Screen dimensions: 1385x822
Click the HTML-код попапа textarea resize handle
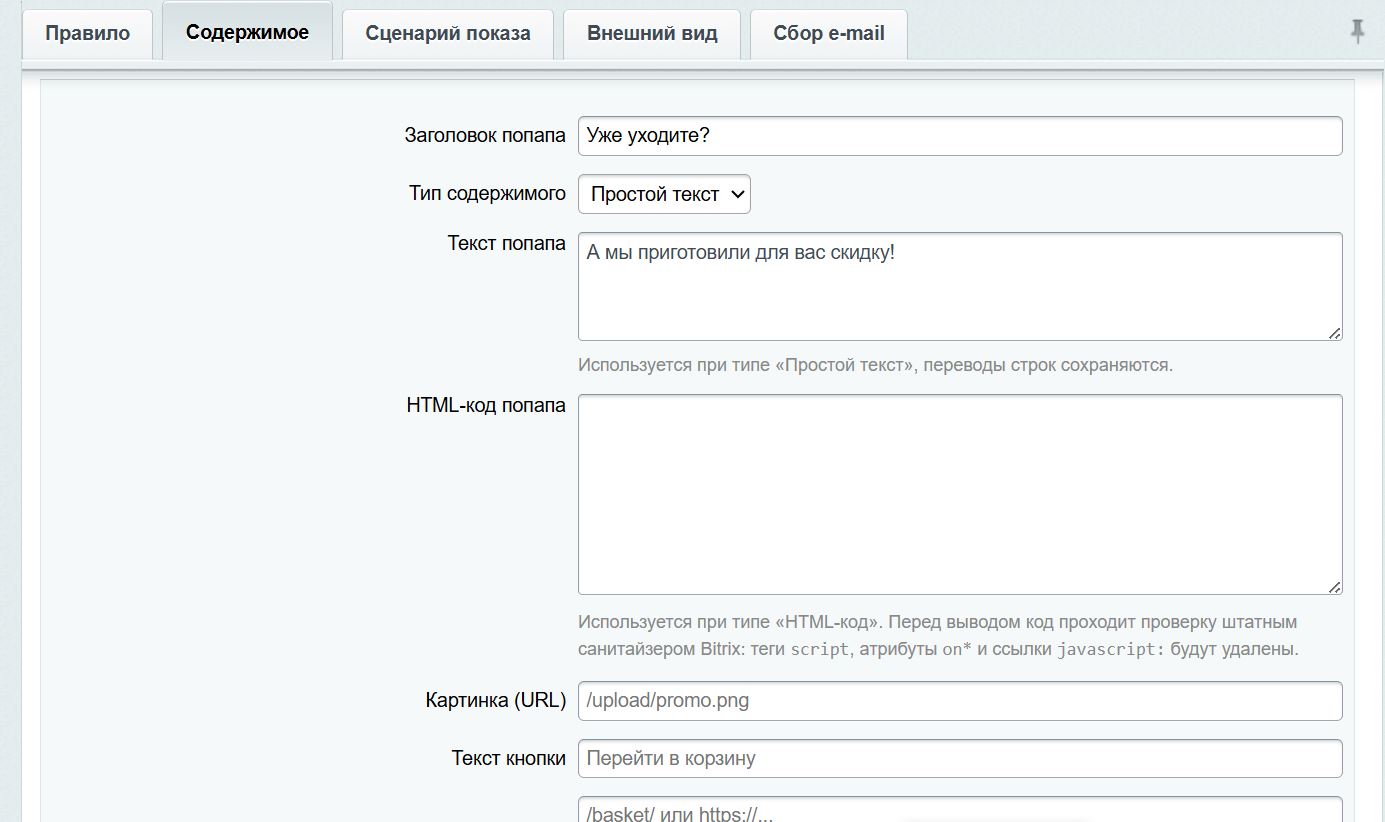click(x=1334, y=587)
